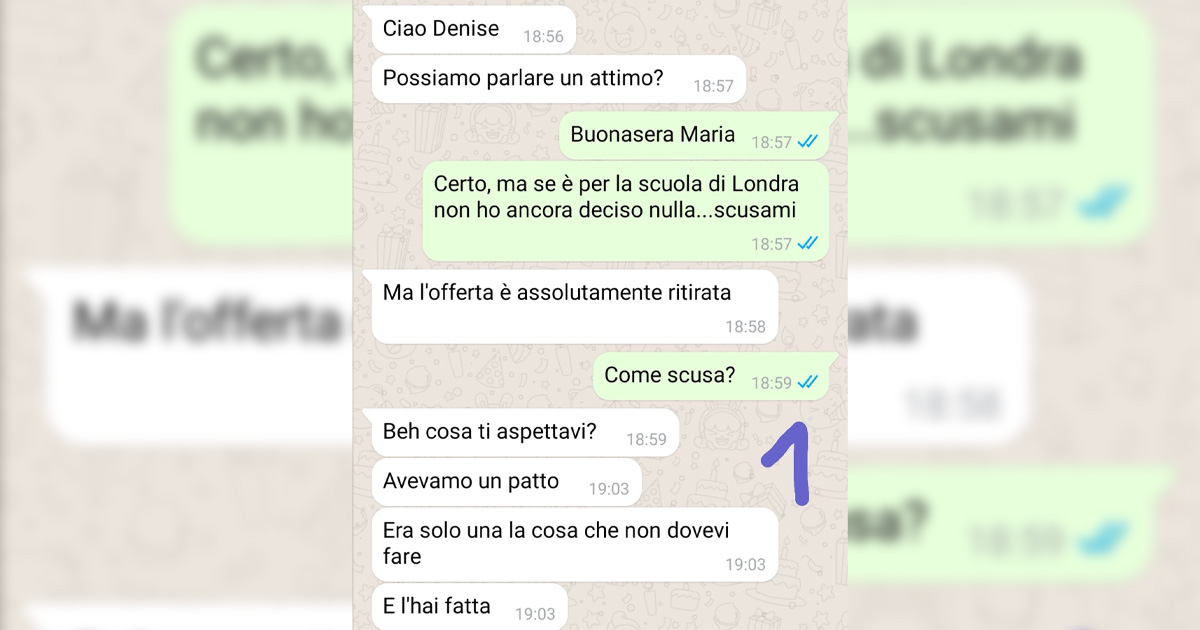The image size is (1200, 630).
Task: Tap the read ticks beside Come scusa?
Action: coord(808,382)
